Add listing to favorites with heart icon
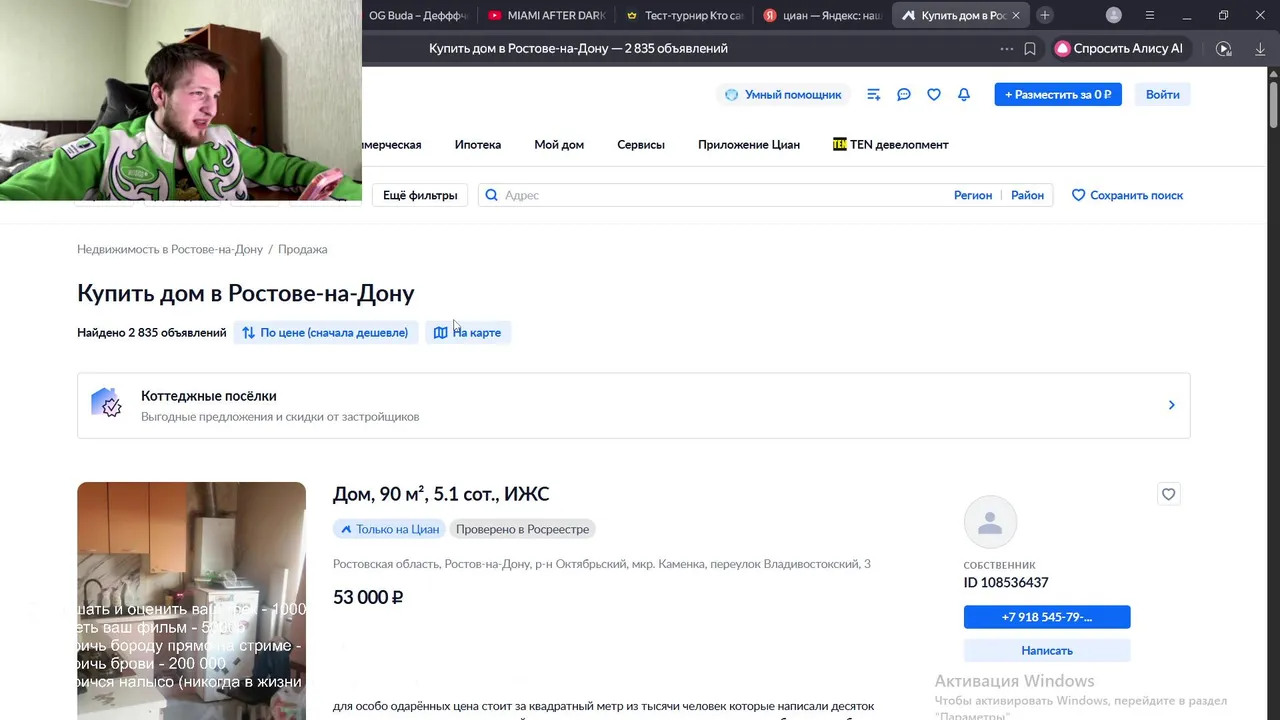1280x720 pixels. (x=1168, y=494)
